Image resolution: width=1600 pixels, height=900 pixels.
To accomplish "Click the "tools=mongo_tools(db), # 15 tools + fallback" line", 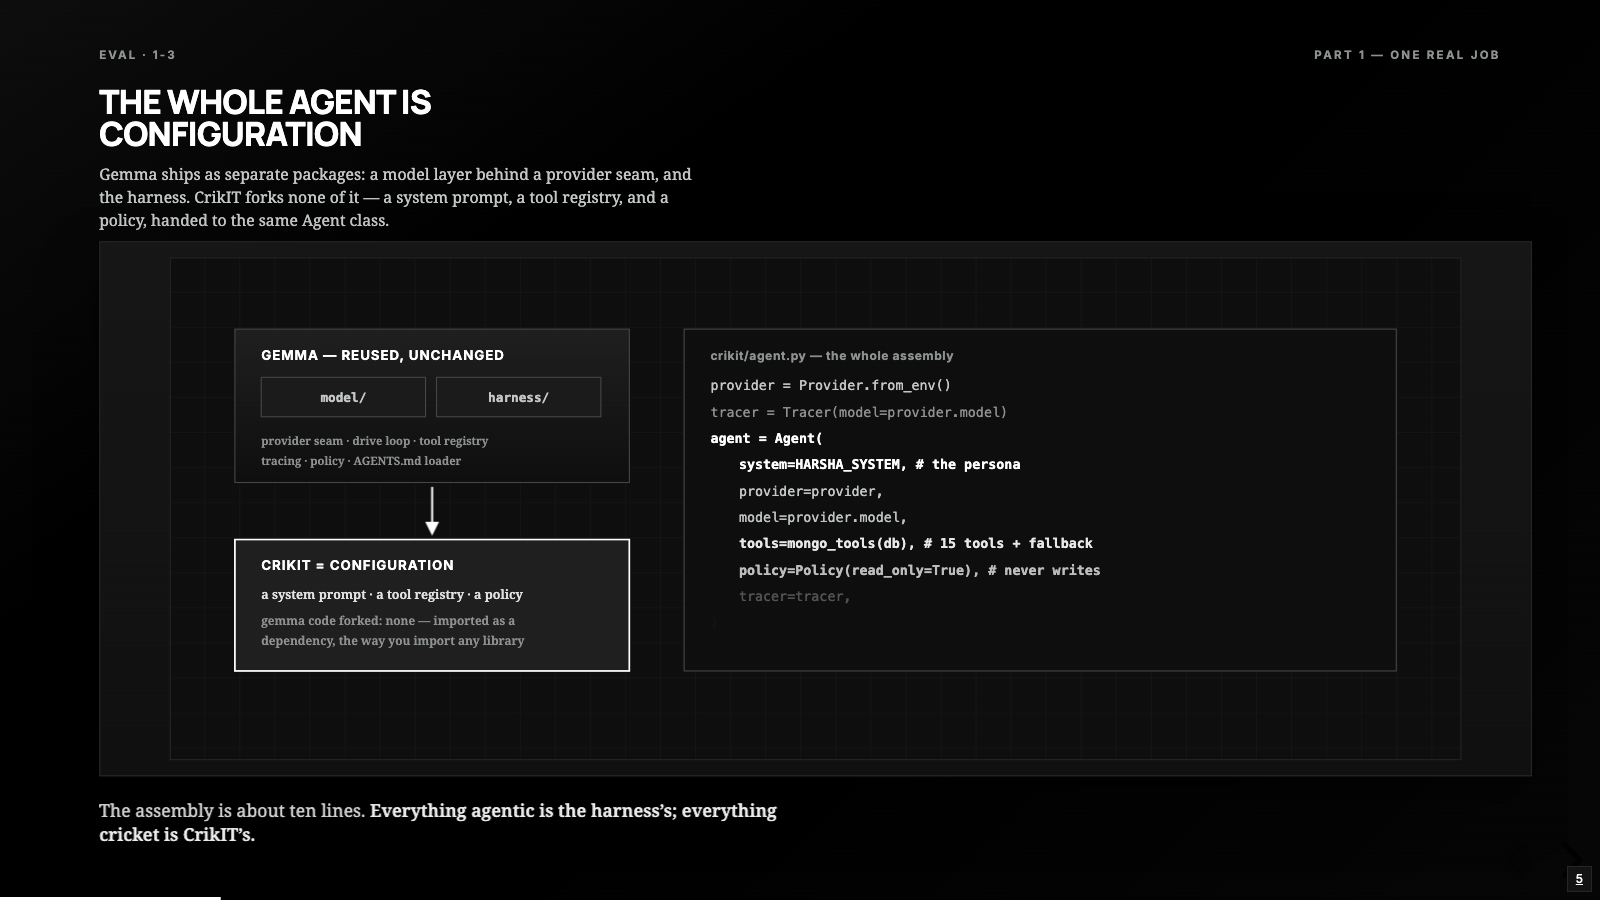I will 916,543.
